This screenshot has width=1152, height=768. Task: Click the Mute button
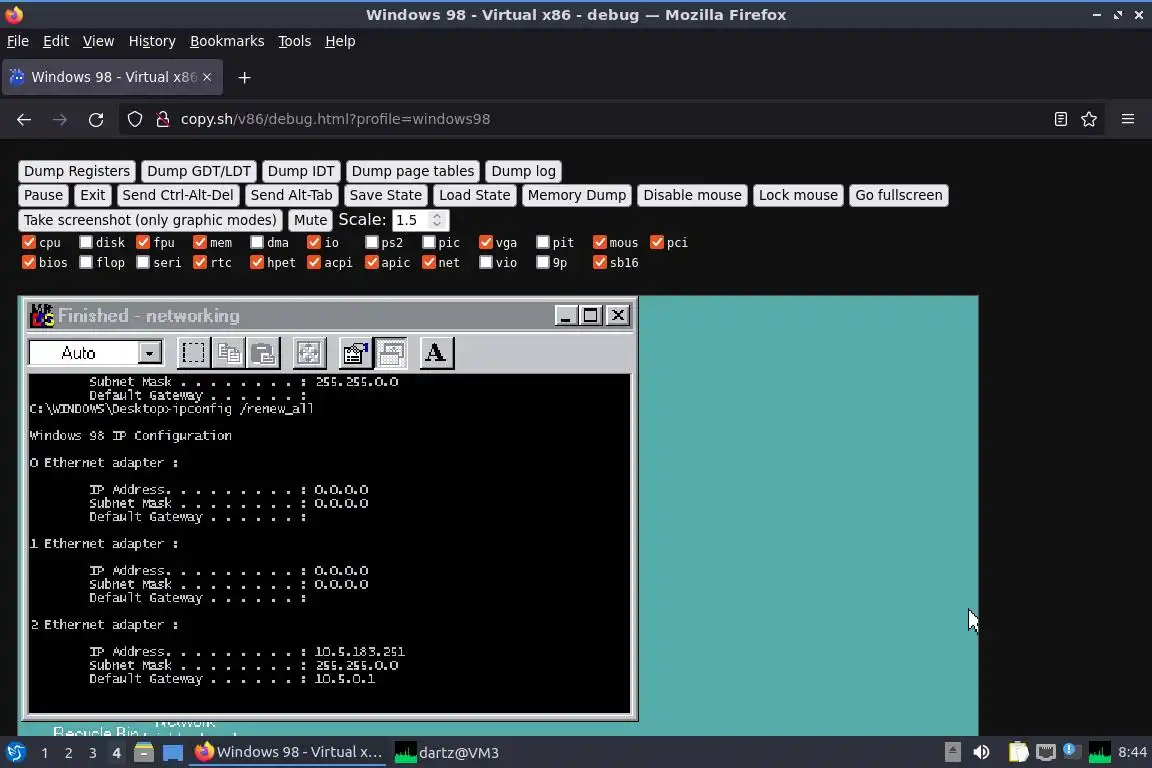(x=310, y=220)
